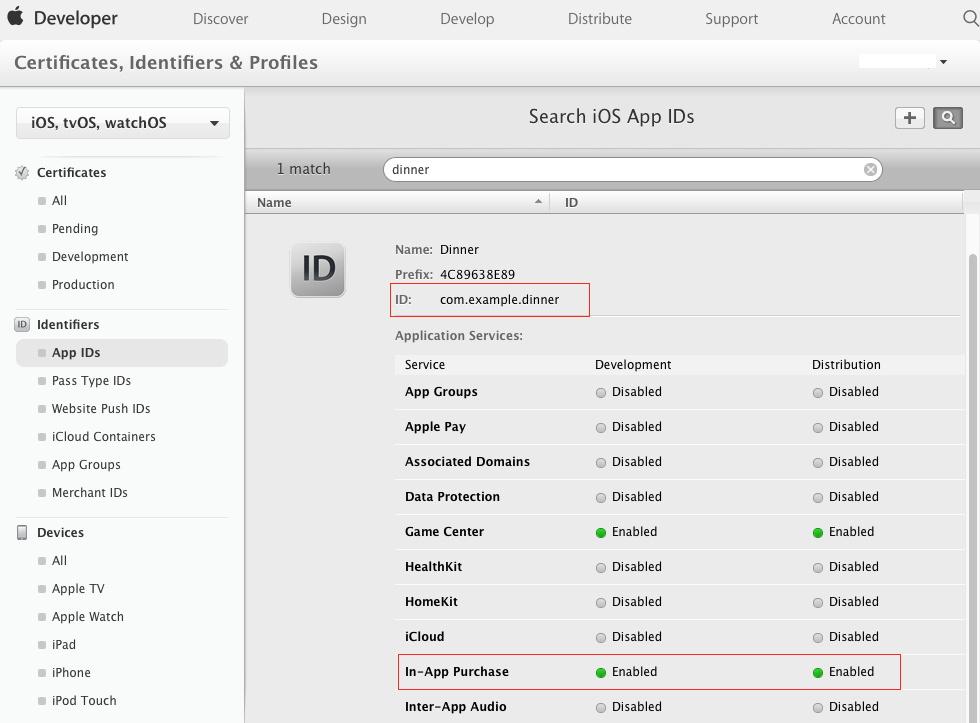Viewport: 980px width, 723px height.
Task: Click the Devices section icon
Action: [x=22, y=533]
